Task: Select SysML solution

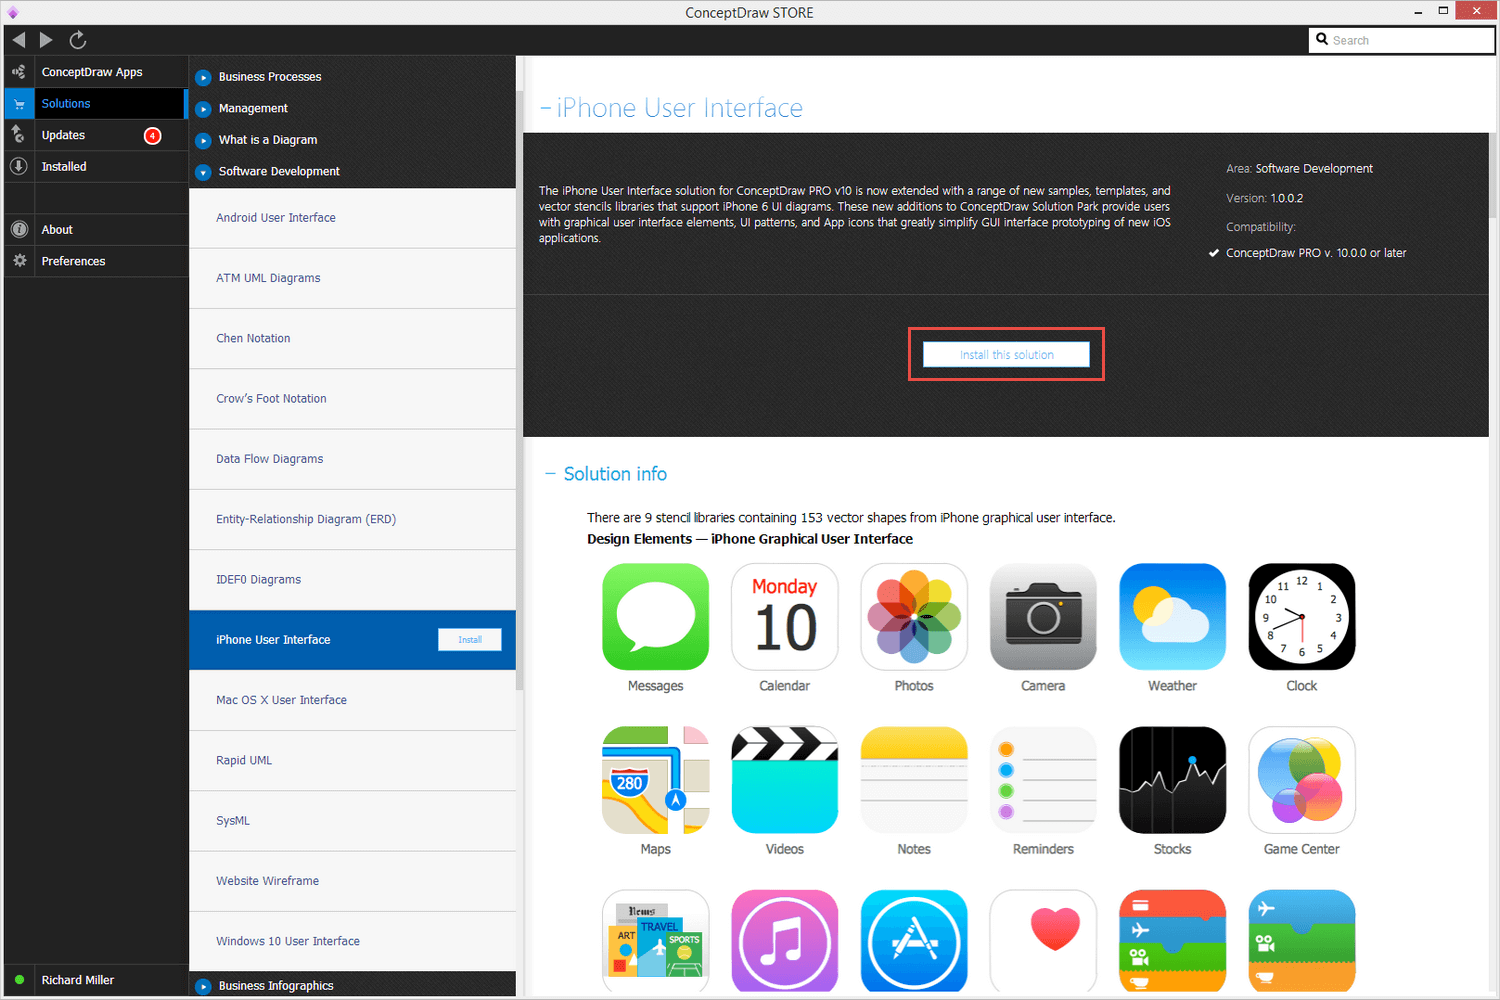Action: [x=352, y=821]
